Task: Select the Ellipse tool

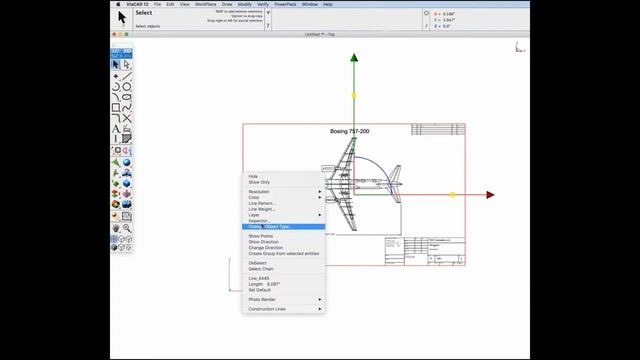Action: 127,97
